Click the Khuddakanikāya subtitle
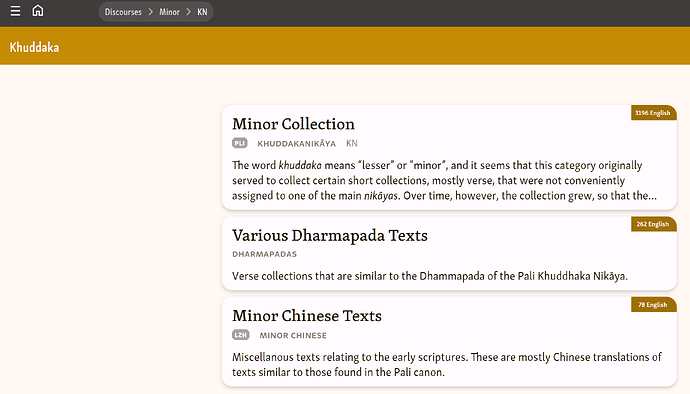The image size is (690, 394). click(297, 144)
